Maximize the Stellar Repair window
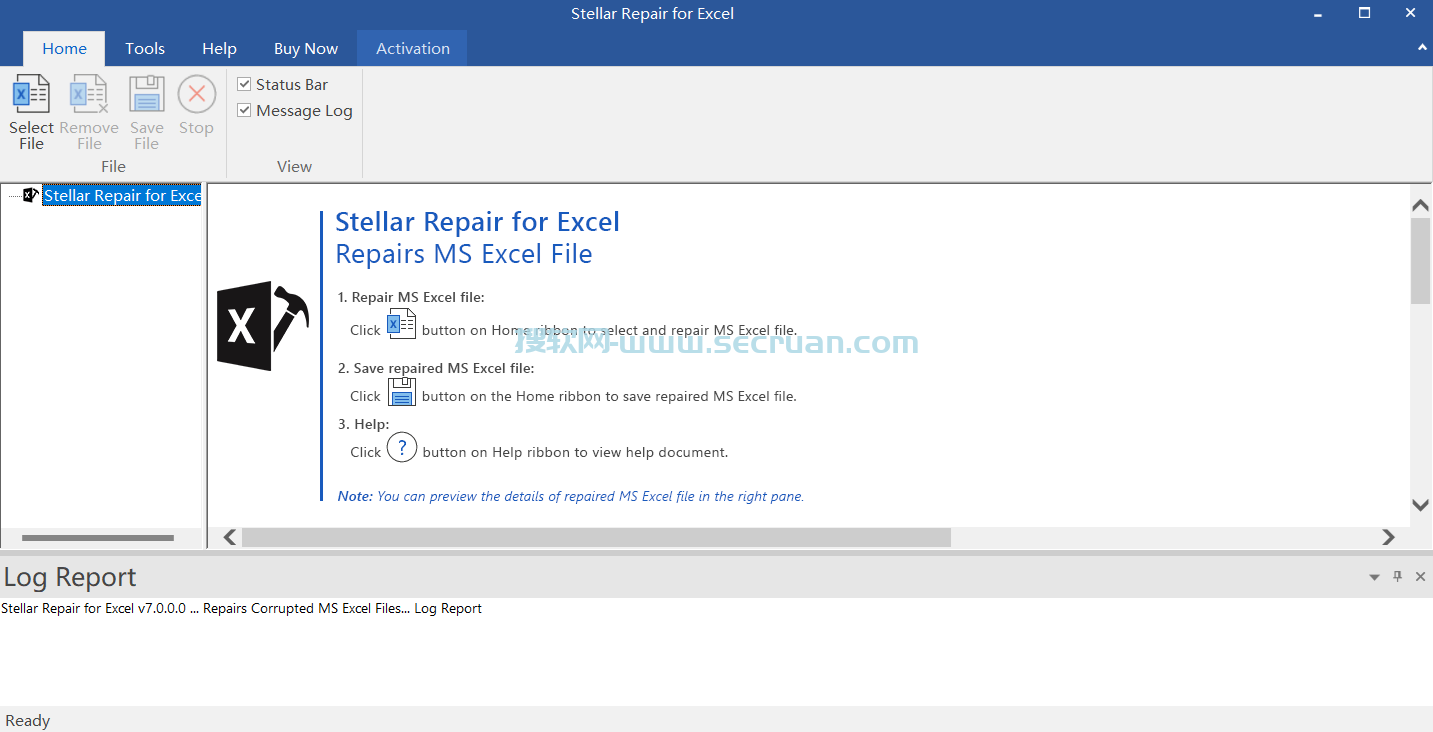 click(x=1364, y=13)
